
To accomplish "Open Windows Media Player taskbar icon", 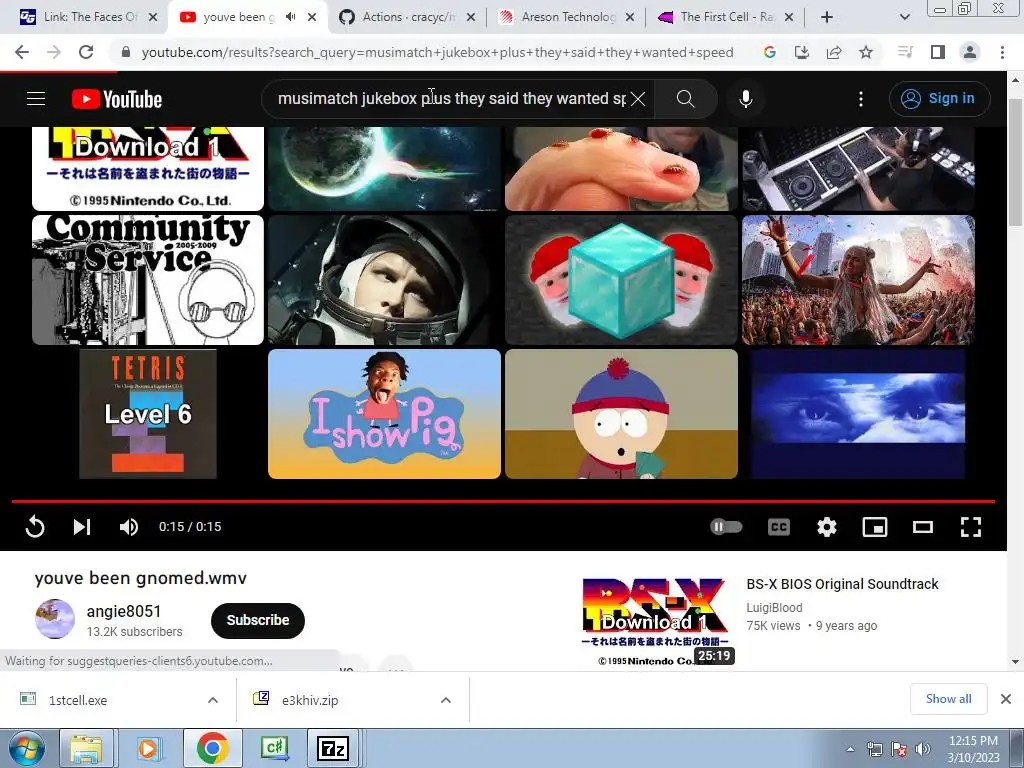I will 148,748.
